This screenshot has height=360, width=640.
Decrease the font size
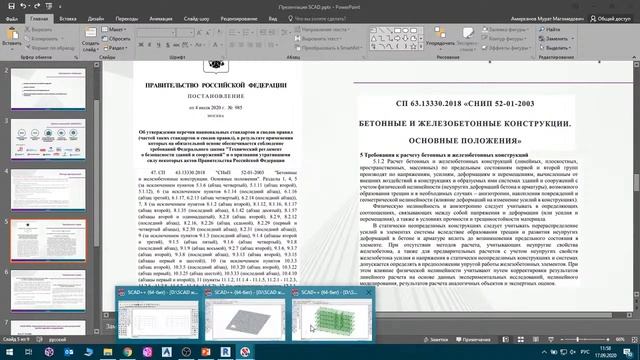pos(209,33)
